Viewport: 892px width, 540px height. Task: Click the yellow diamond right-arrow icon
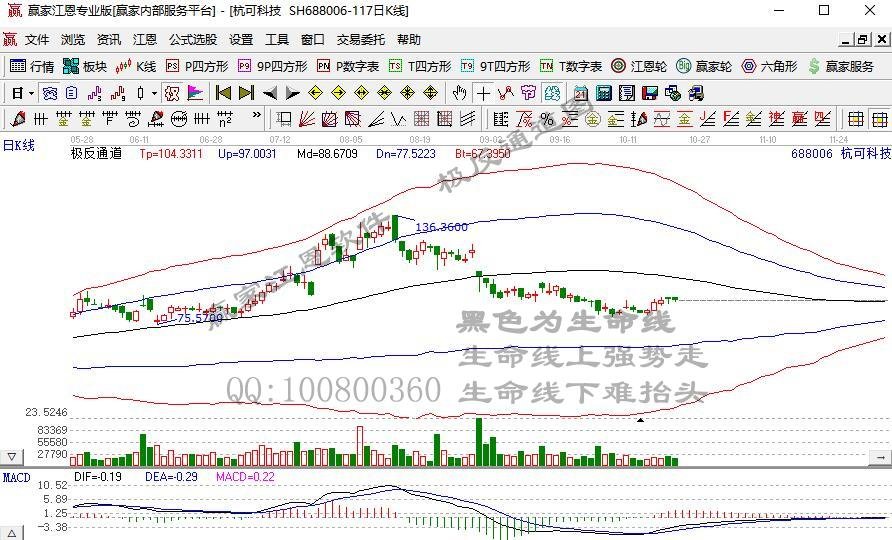[x=338, y=93]
